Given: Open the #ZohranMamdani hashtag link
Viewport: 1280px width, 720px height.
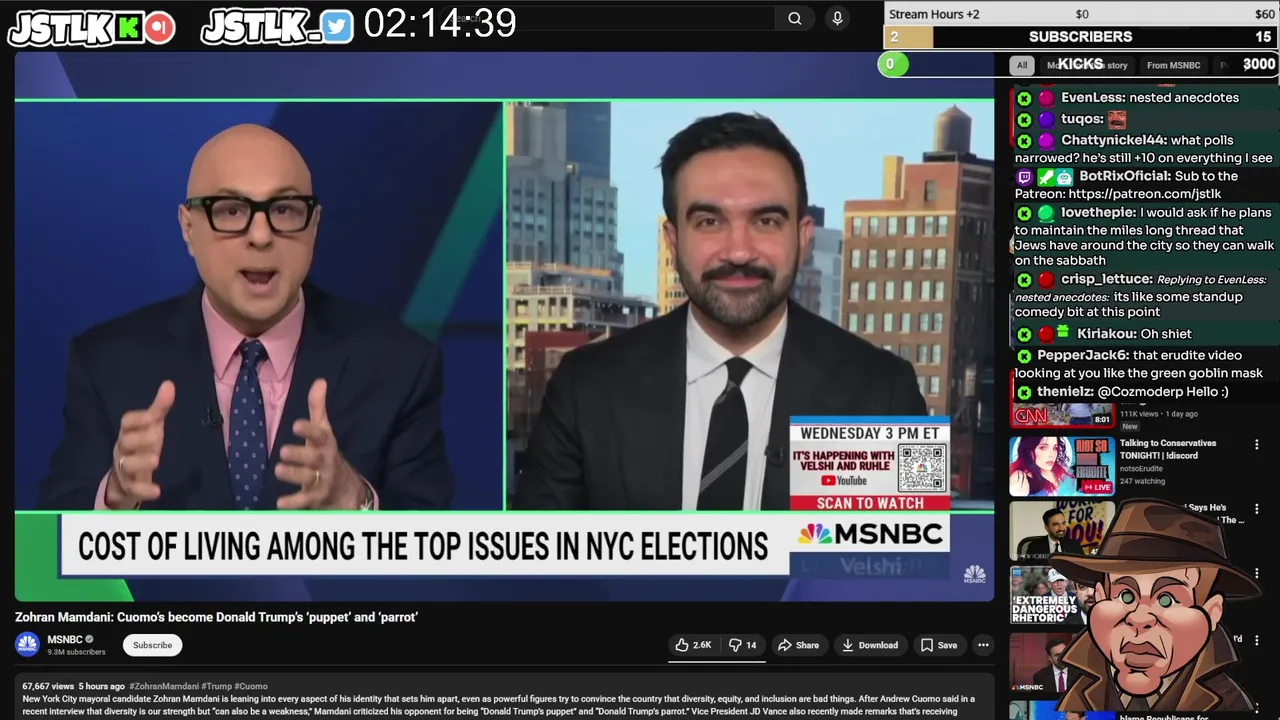Looking at the screenshot, I should (165, 686).
